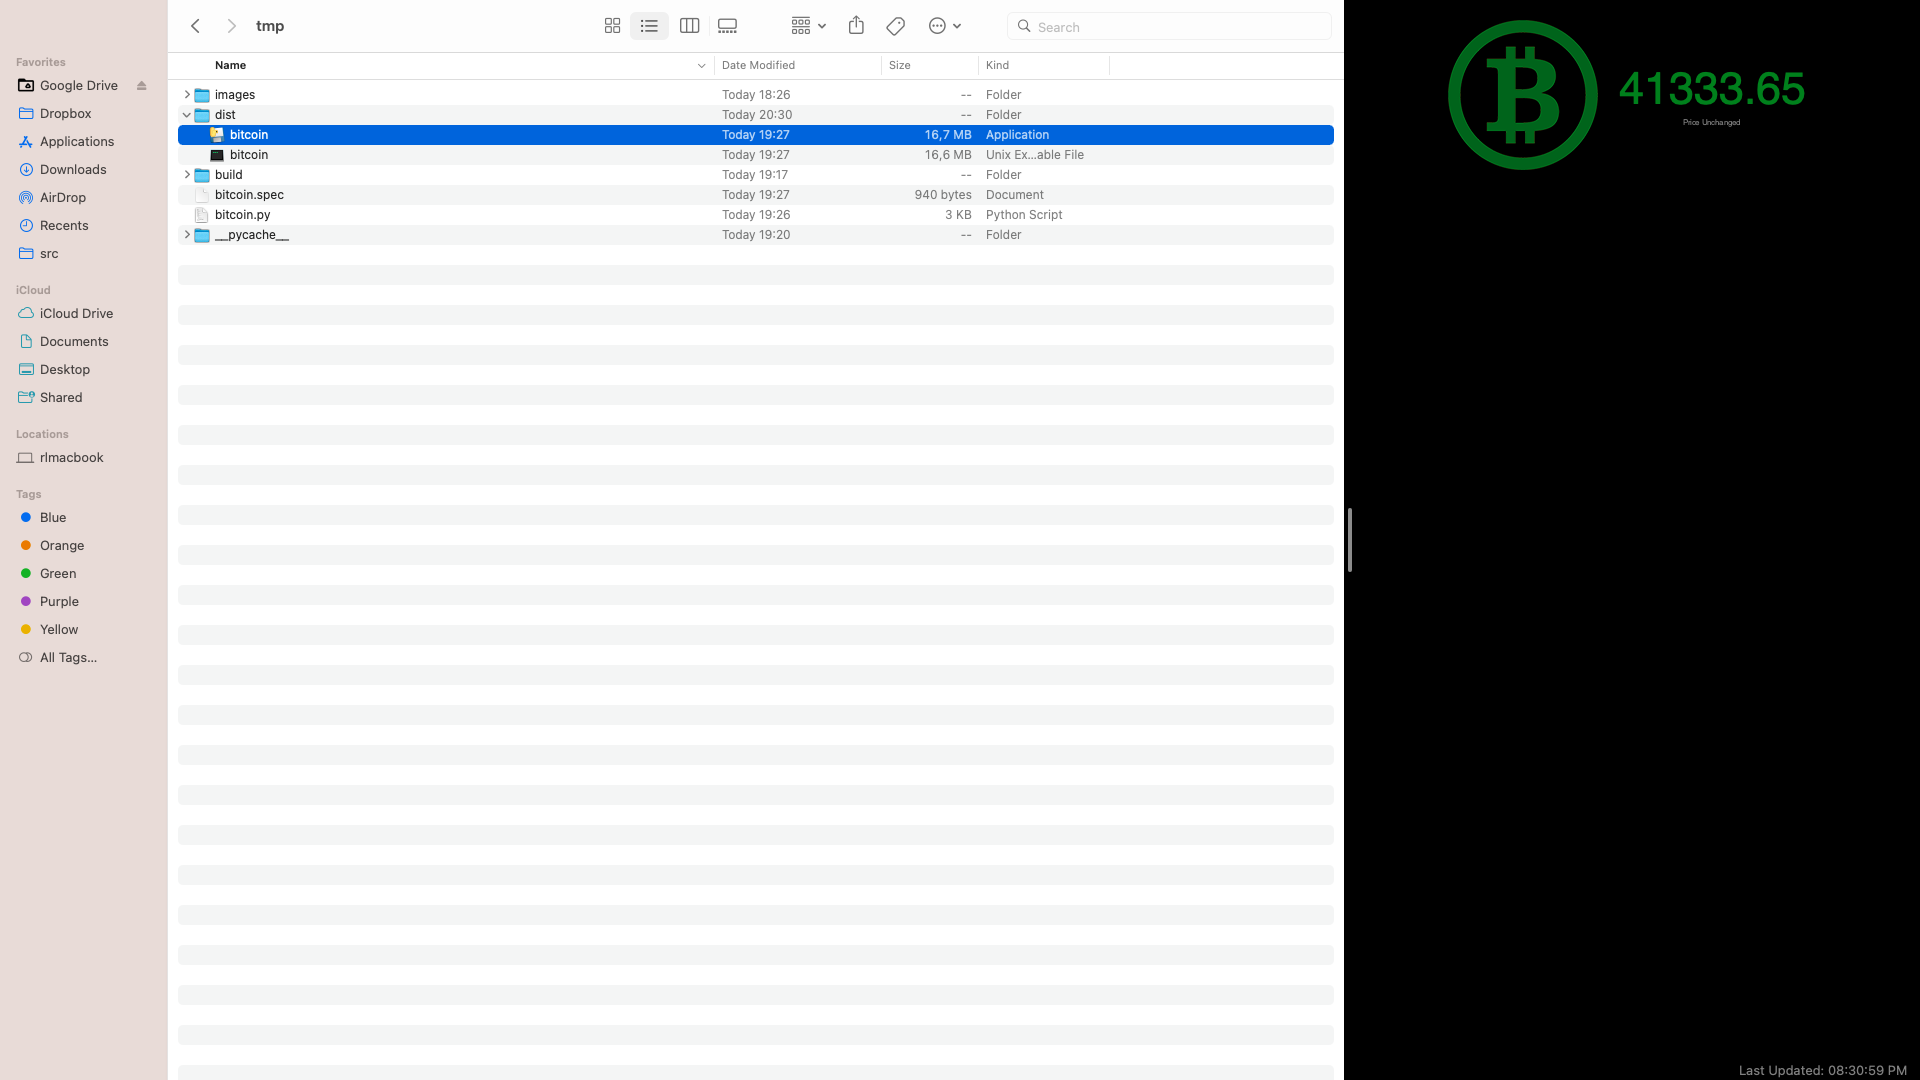Click the 41333.65 price in ticker window

click(x=1711, y=89)
